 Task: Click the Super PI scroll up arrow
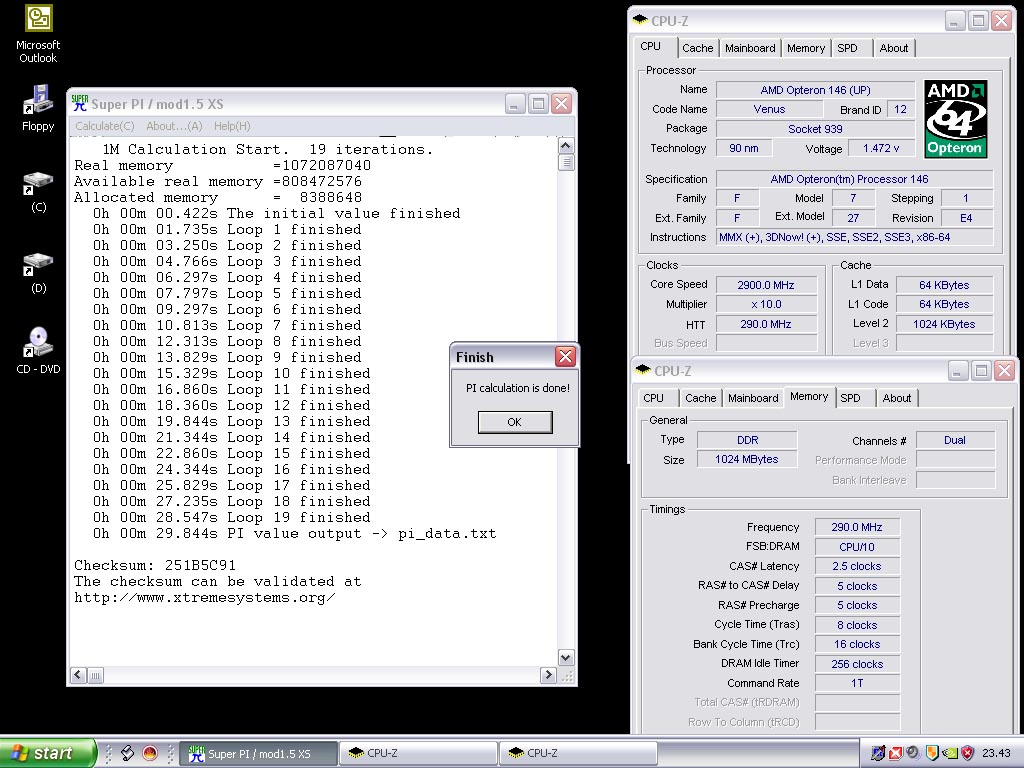(566, 145)
